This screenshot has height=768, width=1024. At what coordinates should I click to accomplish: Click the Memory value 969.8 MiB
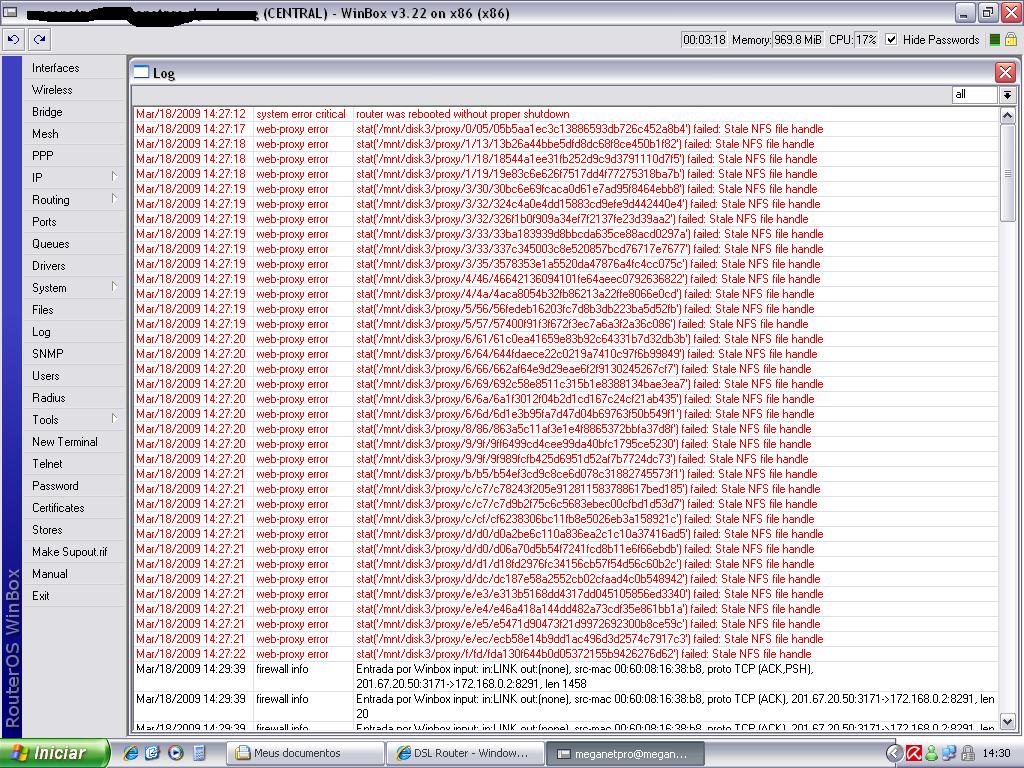tap(797, 40)
